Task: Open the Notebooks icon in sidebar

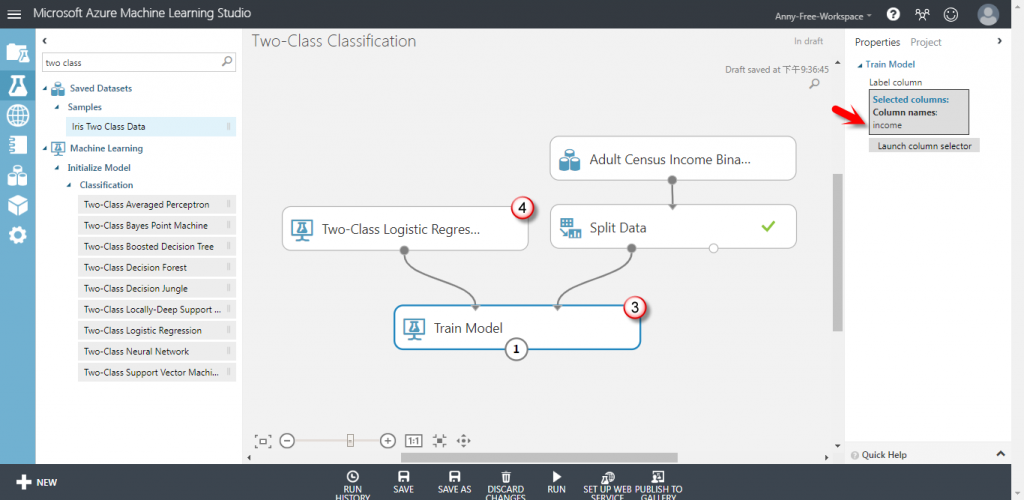Action: pos(18,145)
